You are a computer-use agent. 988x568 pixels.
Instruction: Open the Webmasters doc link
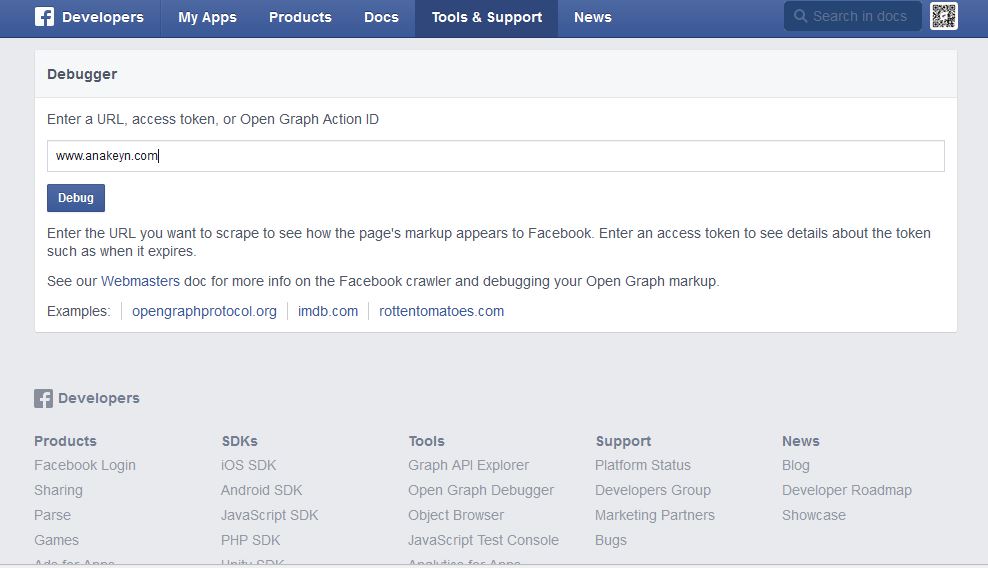(x=140, y=281)
